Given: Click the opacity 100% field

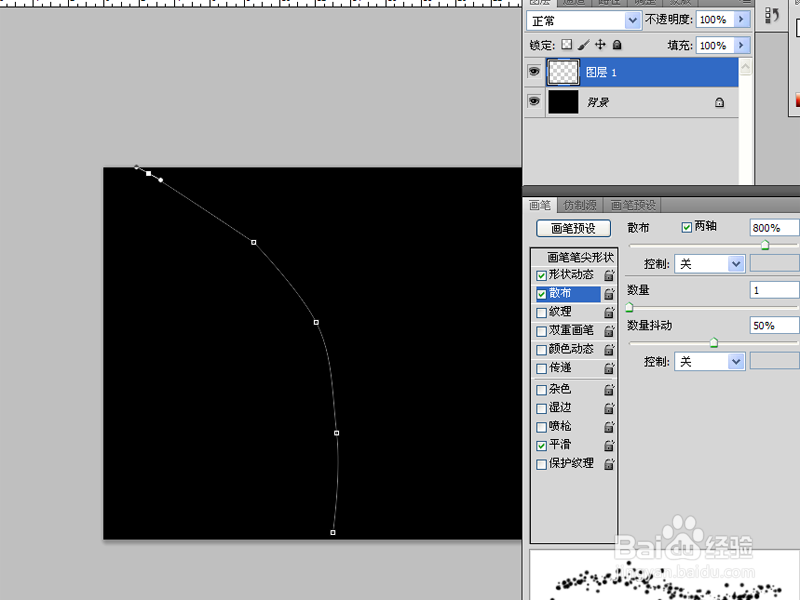Looking at the screenshot, I should (715, 19).
